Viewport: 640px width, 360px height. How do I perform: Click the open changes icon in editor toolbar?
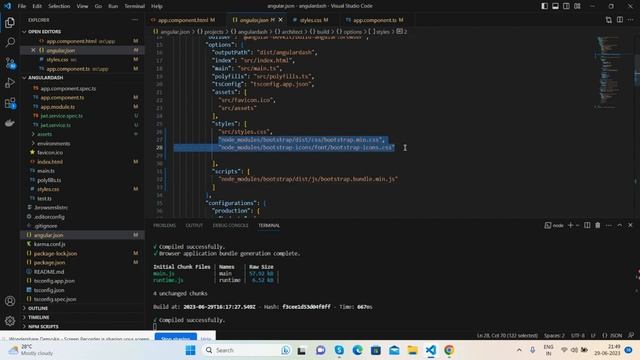click(x=609, y=20)
